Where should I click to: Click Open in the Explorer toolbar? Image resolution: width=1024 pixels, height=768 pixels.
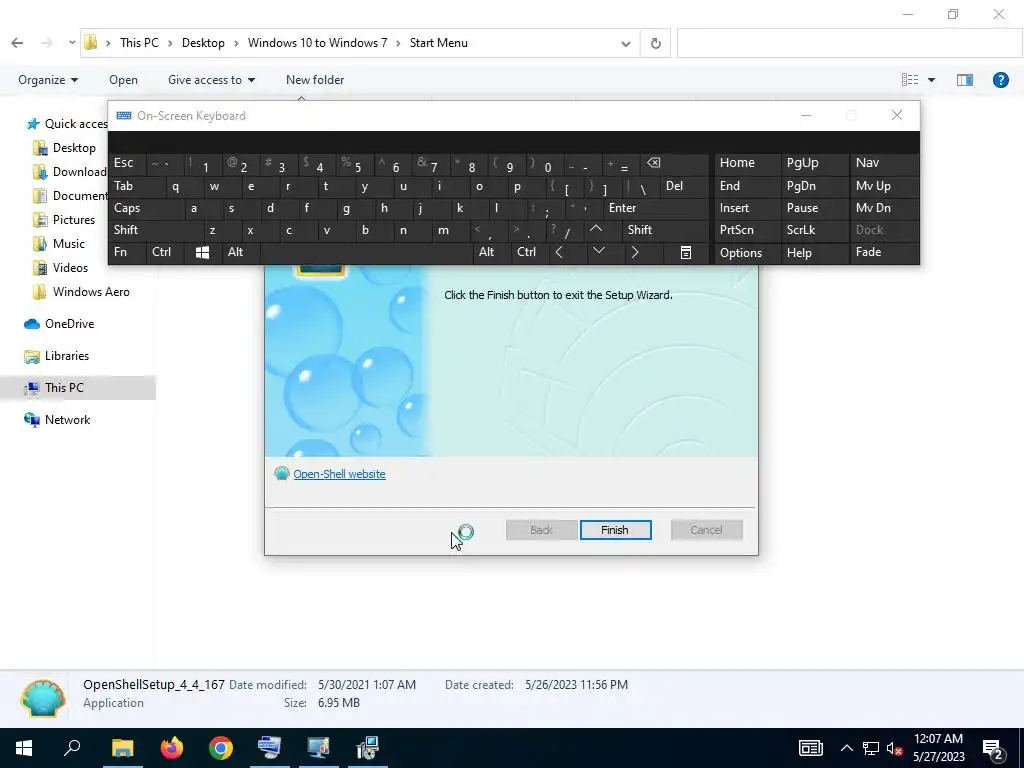click(123, 80)
